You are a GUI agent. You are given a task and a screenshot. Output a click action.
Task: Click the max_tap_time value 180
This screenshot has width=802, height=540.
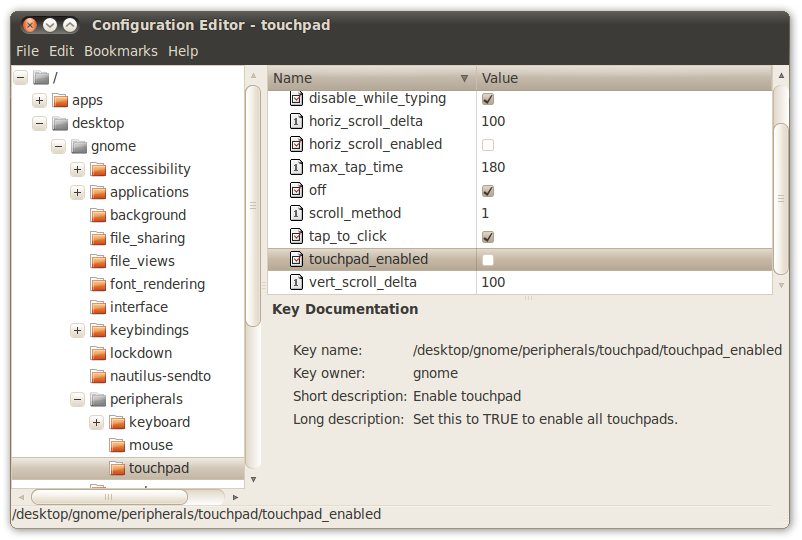493,167
